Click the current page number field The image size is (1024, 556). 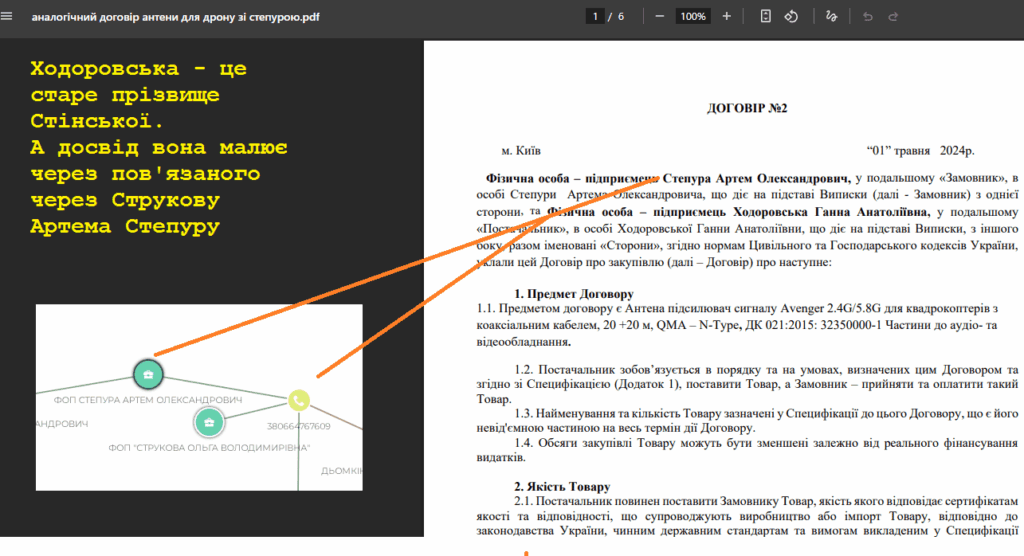596,16
